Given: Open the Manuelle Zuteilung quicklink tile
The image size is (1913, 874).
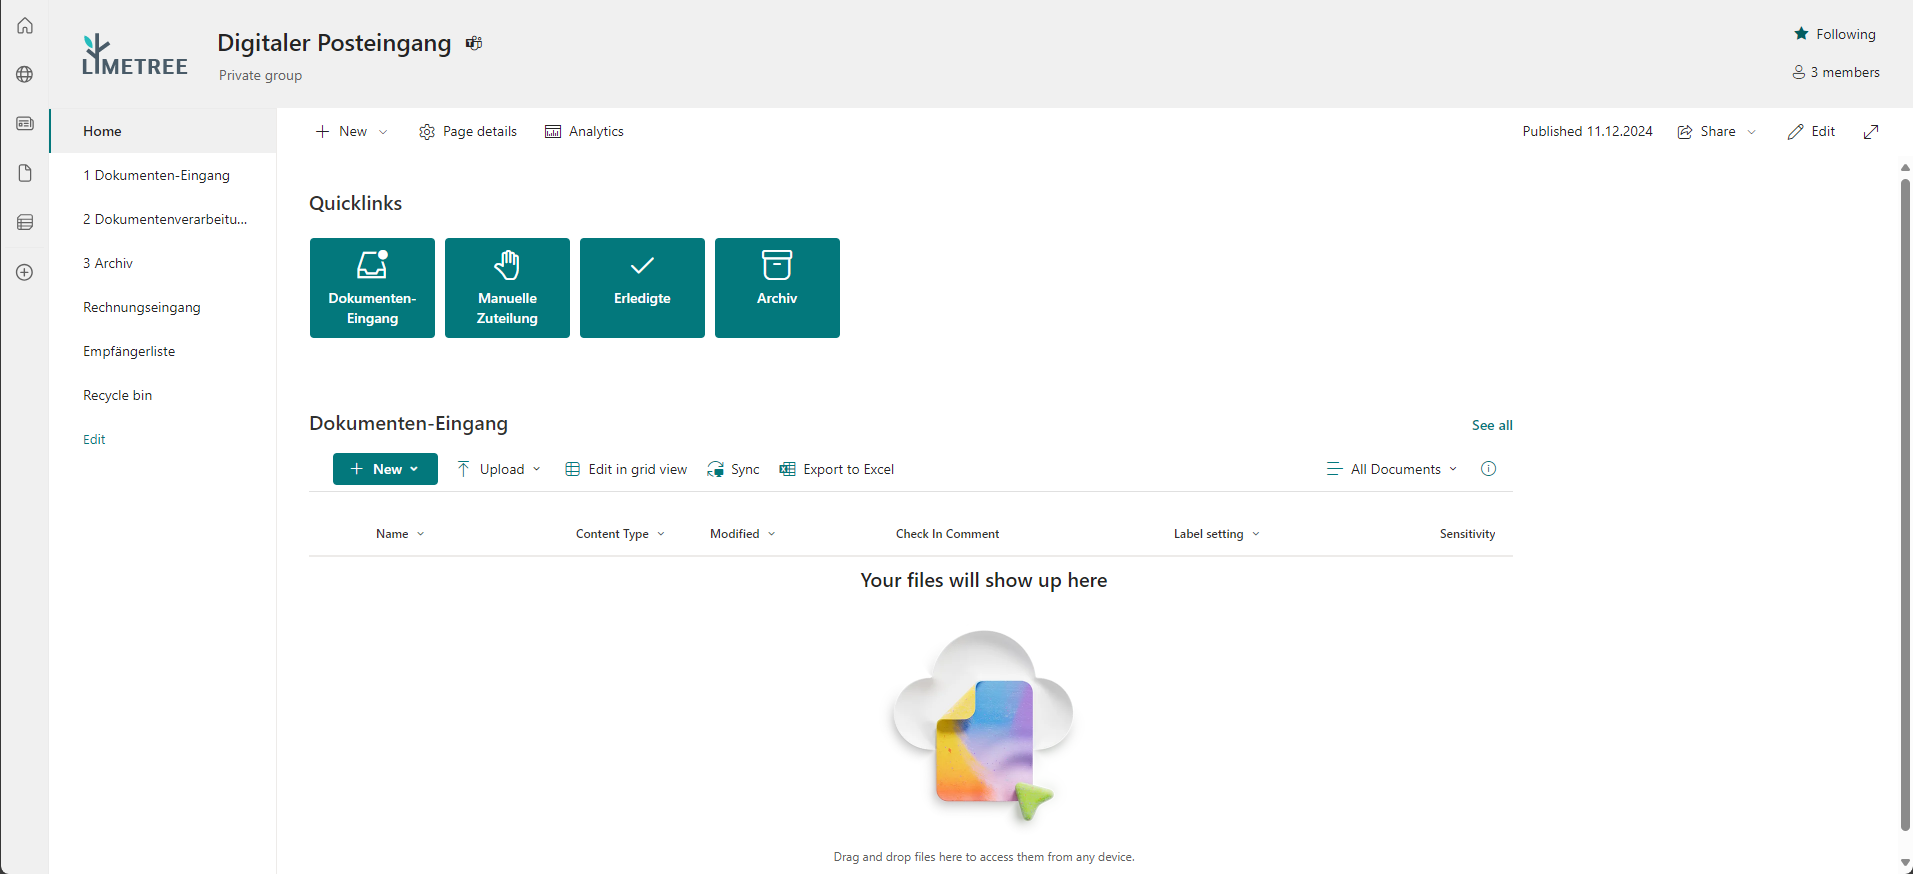Looking at the screenshot, I should pos(507,288).
